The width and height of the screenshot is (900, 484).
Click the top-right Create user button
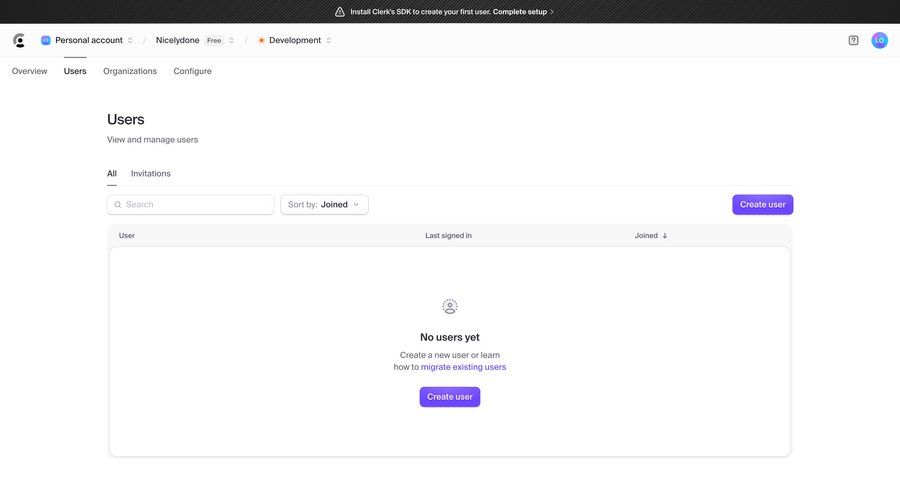pyautogui.click(x=762, y=205)
